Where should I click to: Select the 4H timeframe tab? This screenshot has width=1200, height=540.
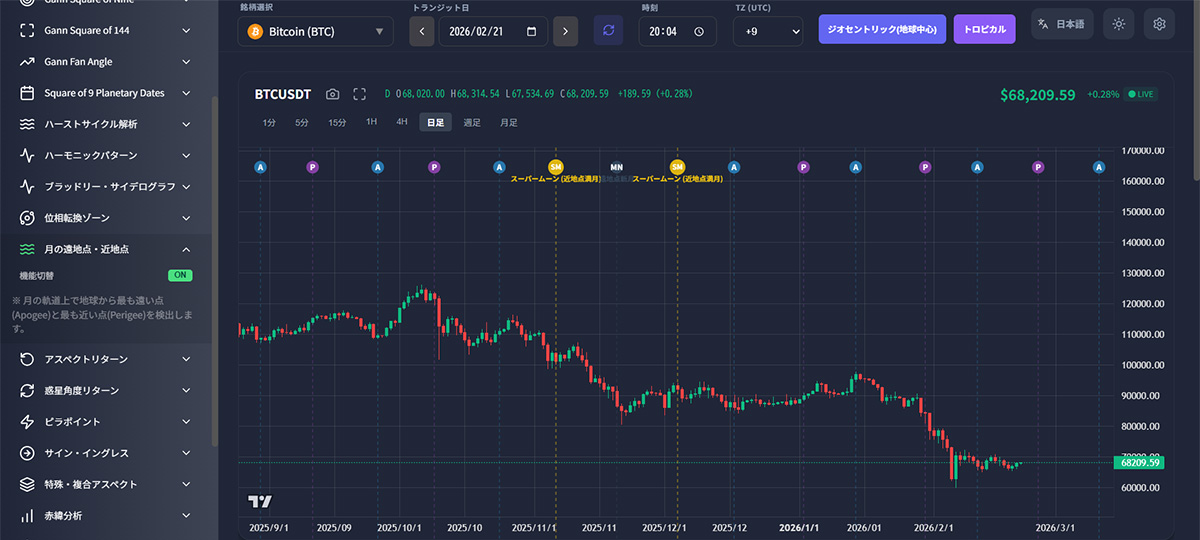coord(402,122)
